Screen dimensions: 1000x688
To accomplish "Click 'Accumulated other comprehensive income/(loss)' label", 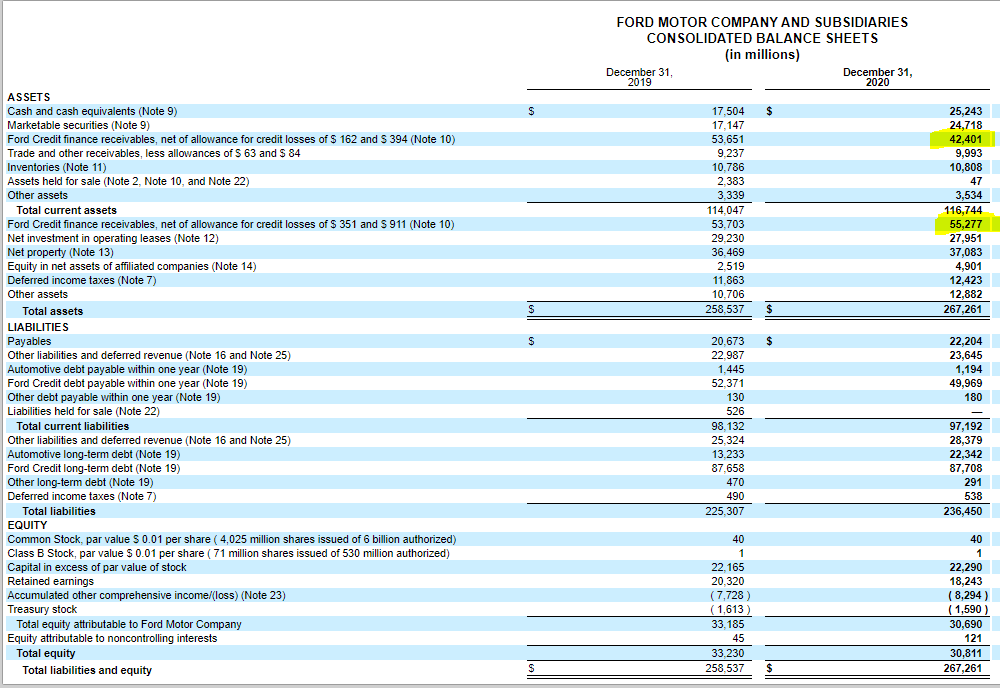I will 147,596.
